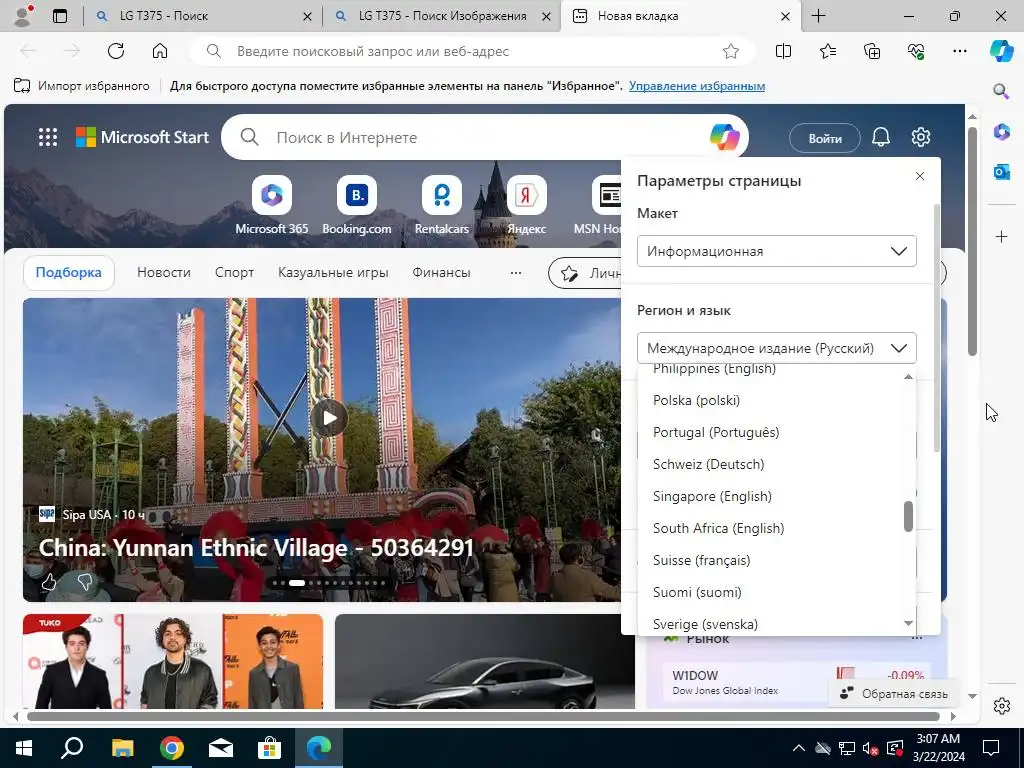Open the Microsoft Start app launcher grid
This screenshot has width=1024, height=768.
pos(48,137)
